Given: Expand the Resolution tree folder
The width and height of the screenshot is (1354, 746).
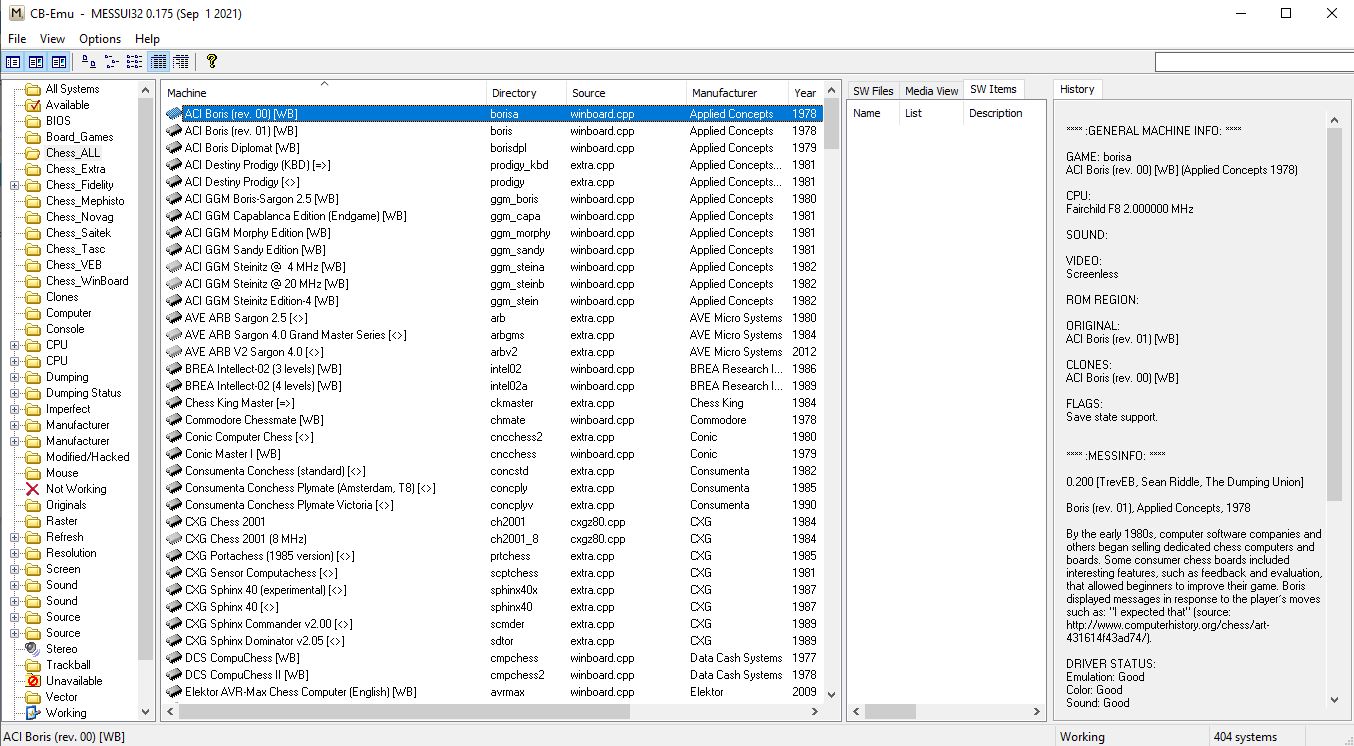Looking at the screenshot, I should click(x=15, y=553).
